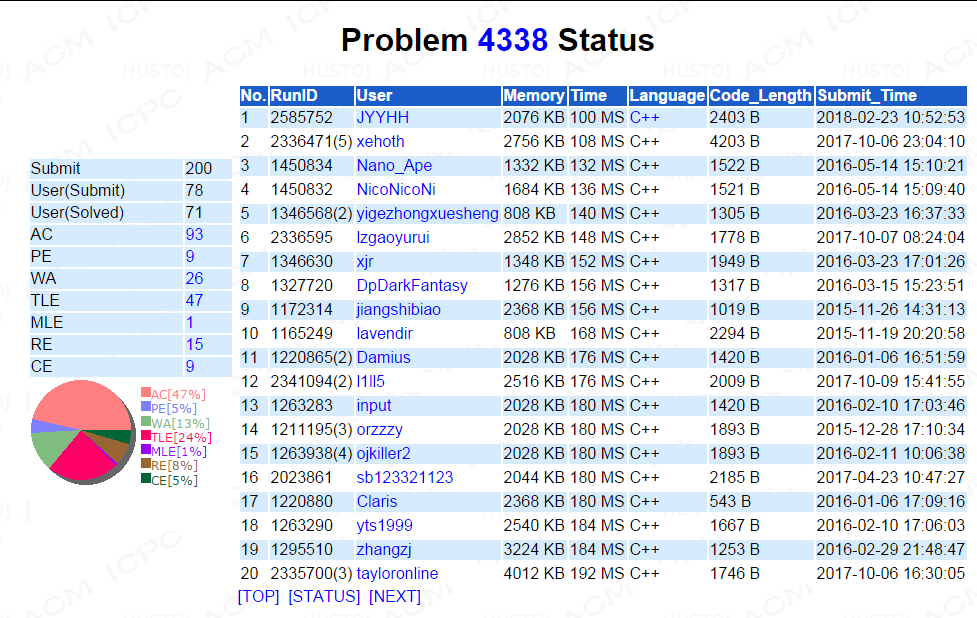Click the Memory column header
Viewport: 977px width, 618px height.
pyautogui.click(x=534, y=95)
